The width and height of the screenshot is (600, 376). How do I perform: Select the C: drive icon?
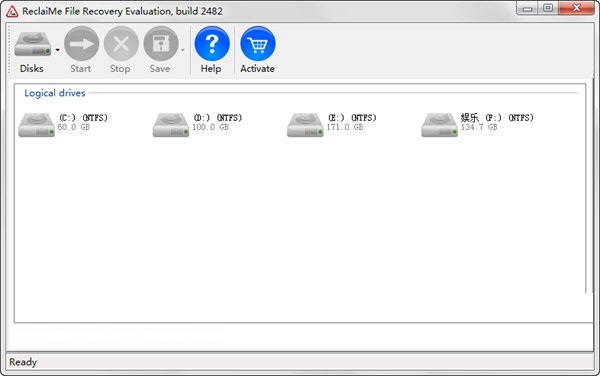pyautogui.click(x=36, y=125)
